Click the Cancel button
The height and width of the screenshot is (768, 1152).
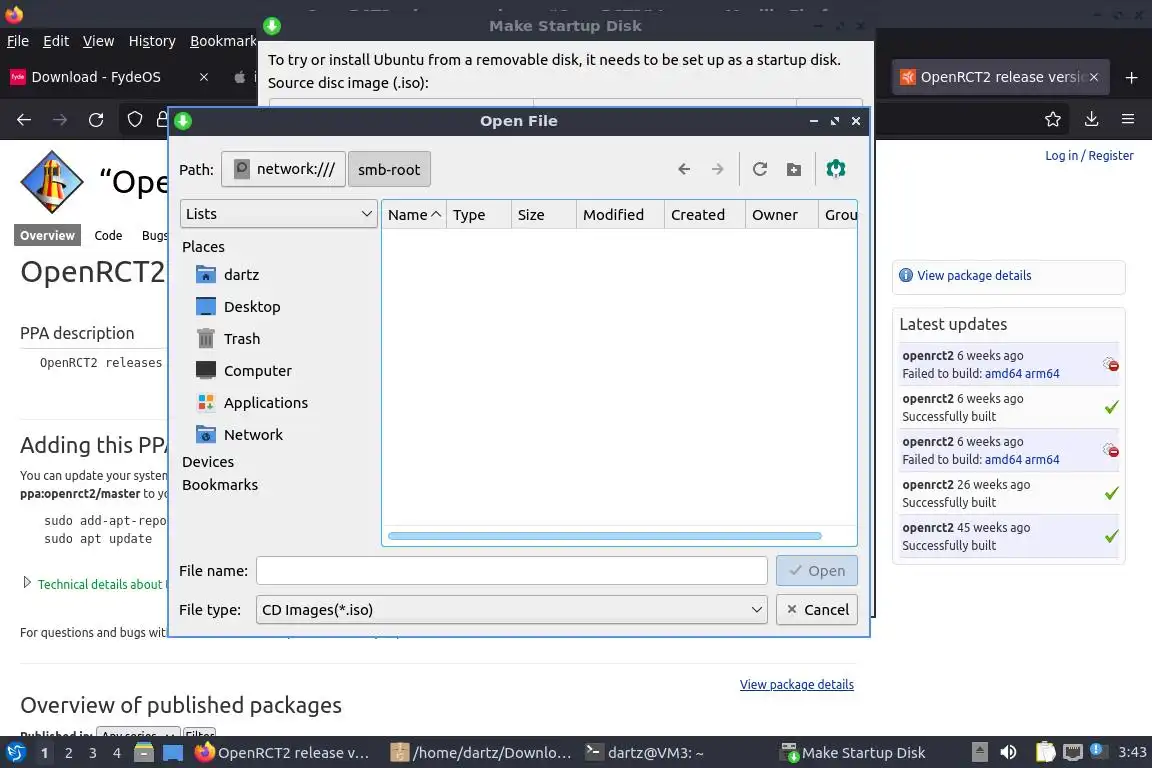tap(817, 609)
